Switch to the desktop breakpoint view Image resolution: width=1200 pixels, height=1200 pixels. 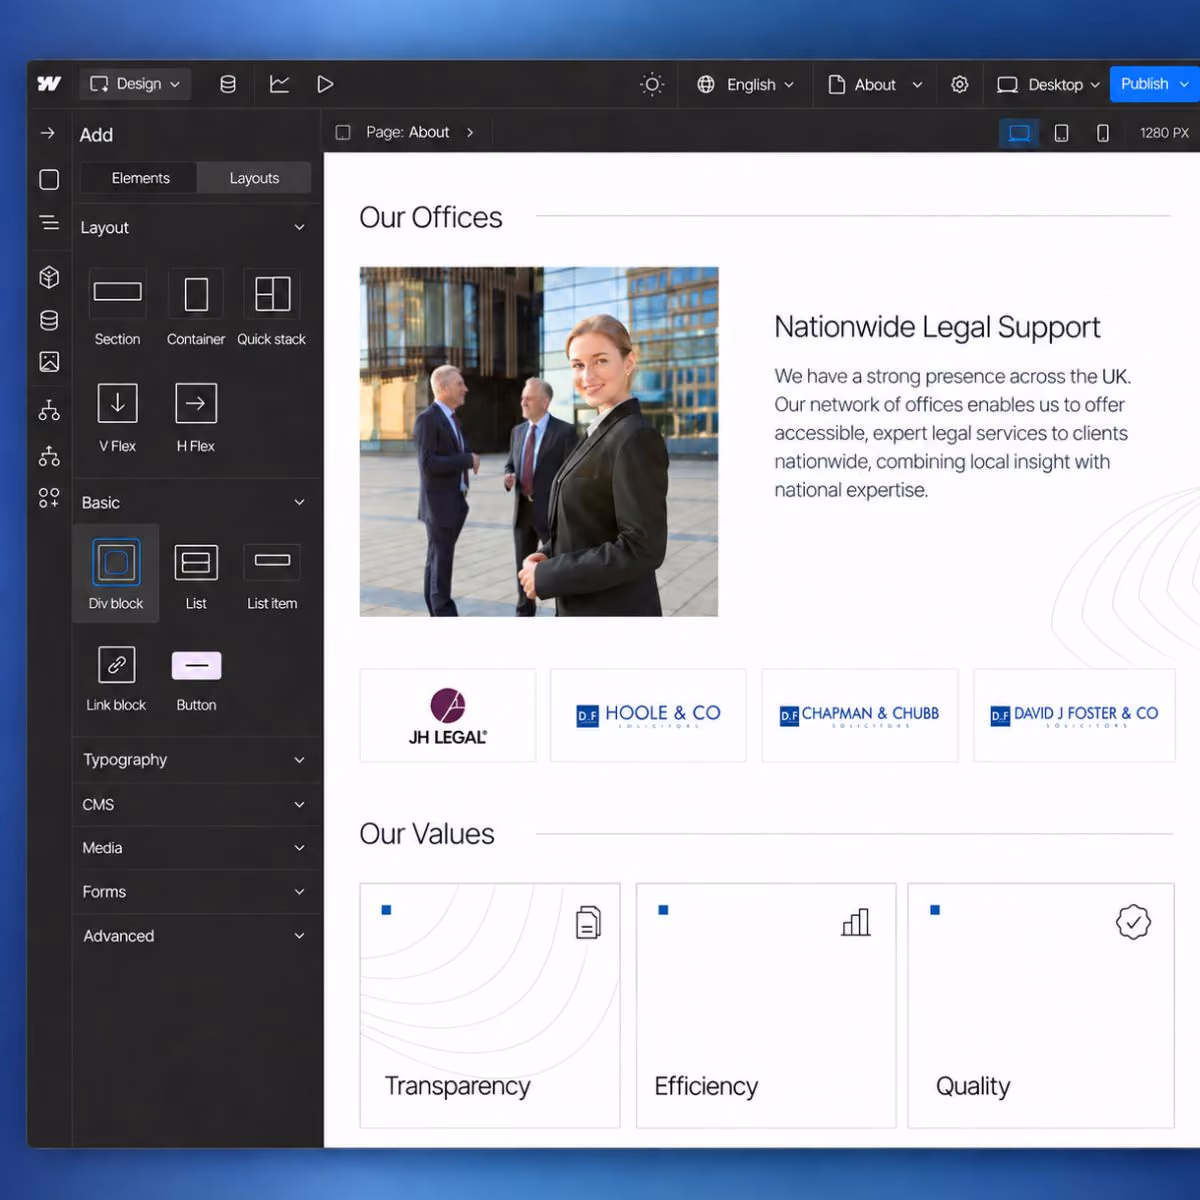click(x=1019, y=133)
